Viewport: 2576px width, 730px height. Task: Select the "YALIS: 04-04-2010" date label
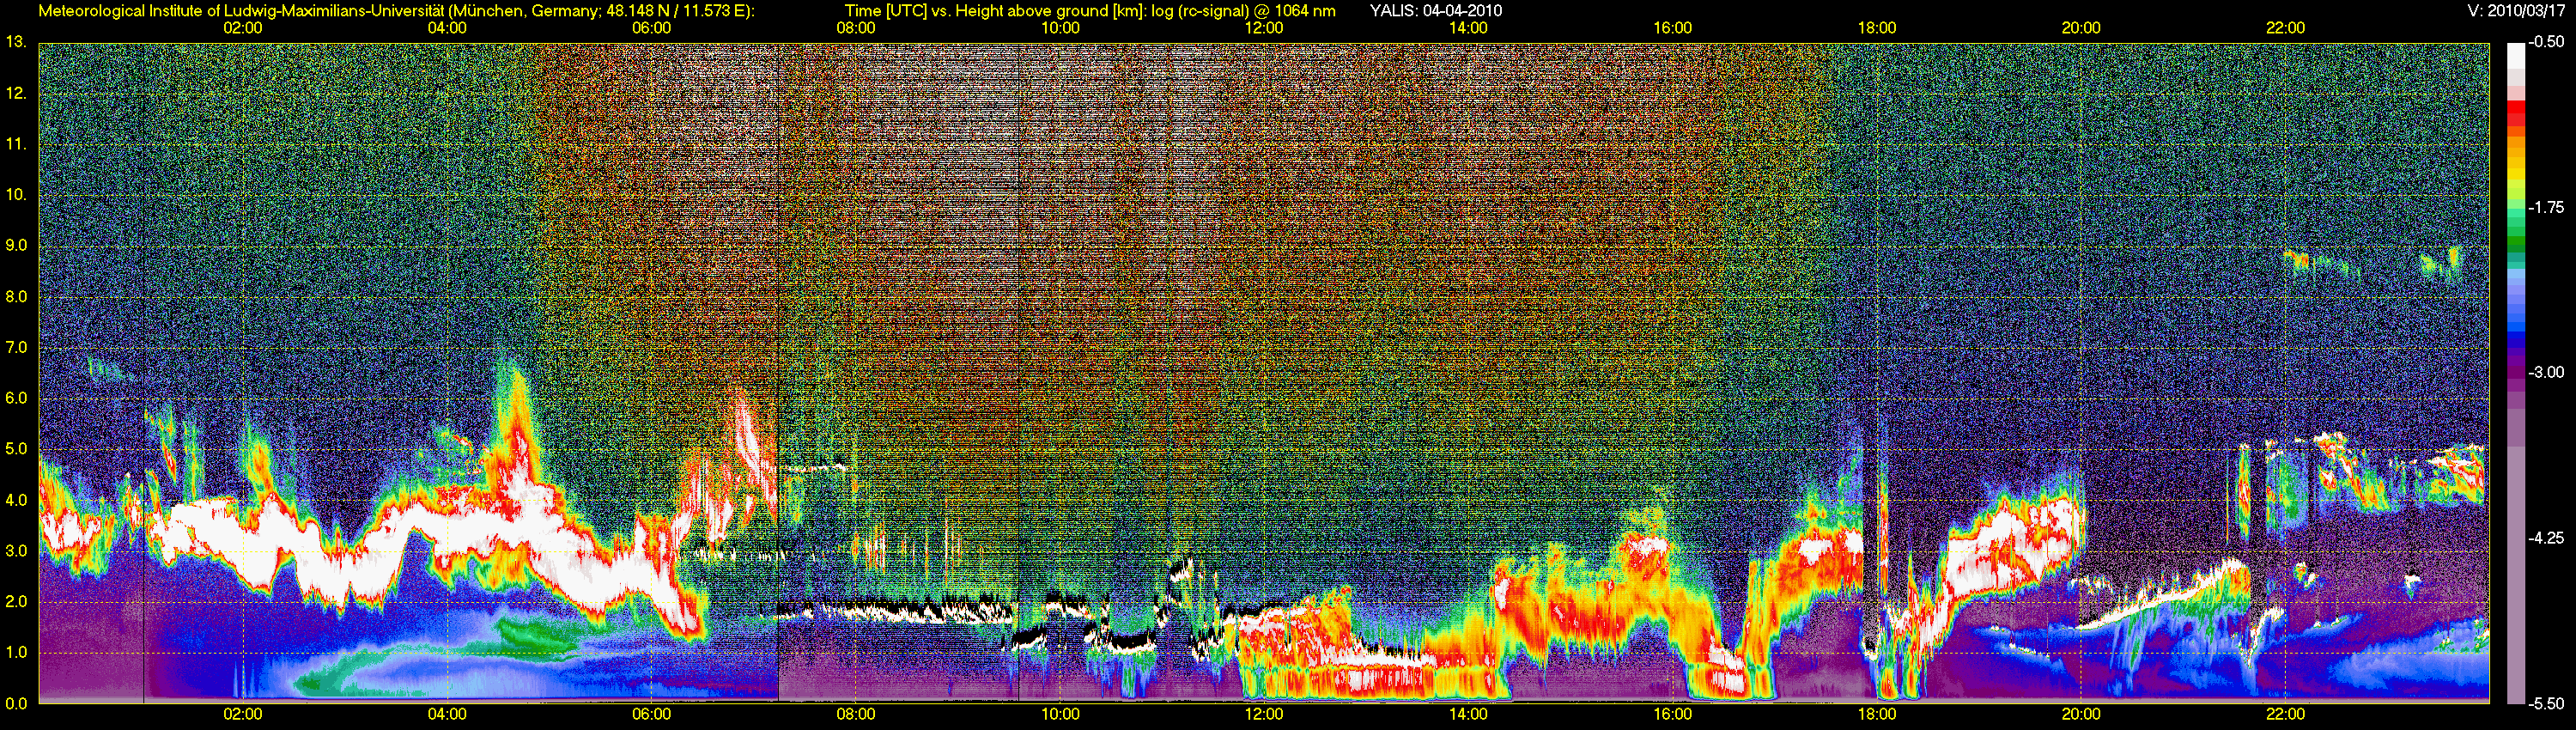[1435, 11]
